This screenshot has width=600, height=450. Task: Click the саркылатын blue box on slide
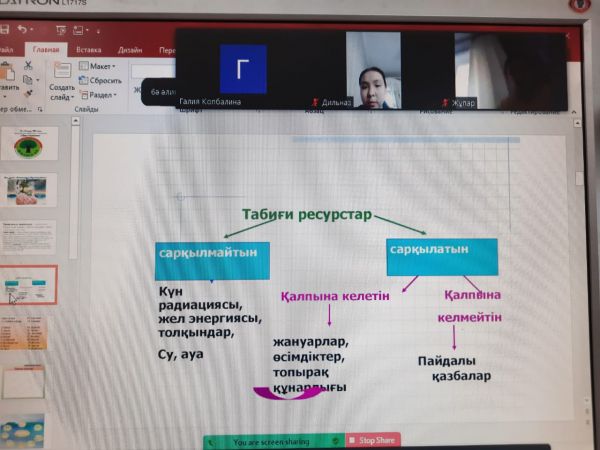(442, 255)
